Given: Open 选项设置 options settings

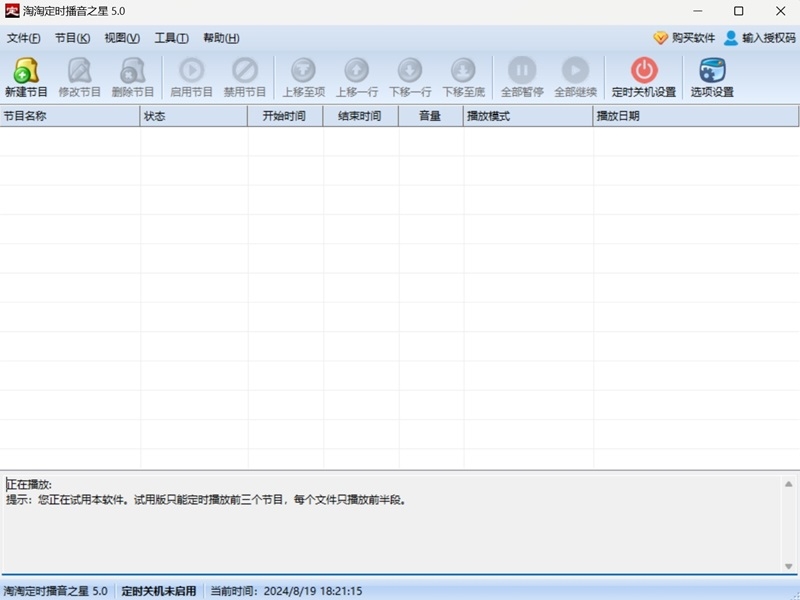Looking at the screenshot, I should [710, 77].
